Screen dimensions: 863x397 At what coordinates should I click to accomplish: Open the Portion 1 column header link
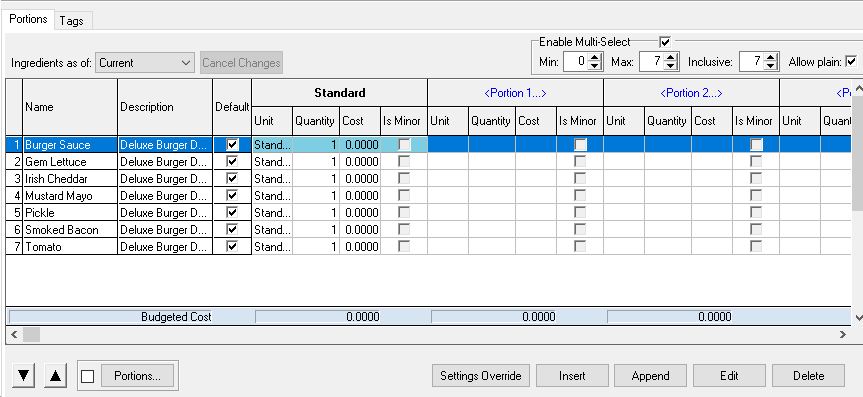point(515,93)
